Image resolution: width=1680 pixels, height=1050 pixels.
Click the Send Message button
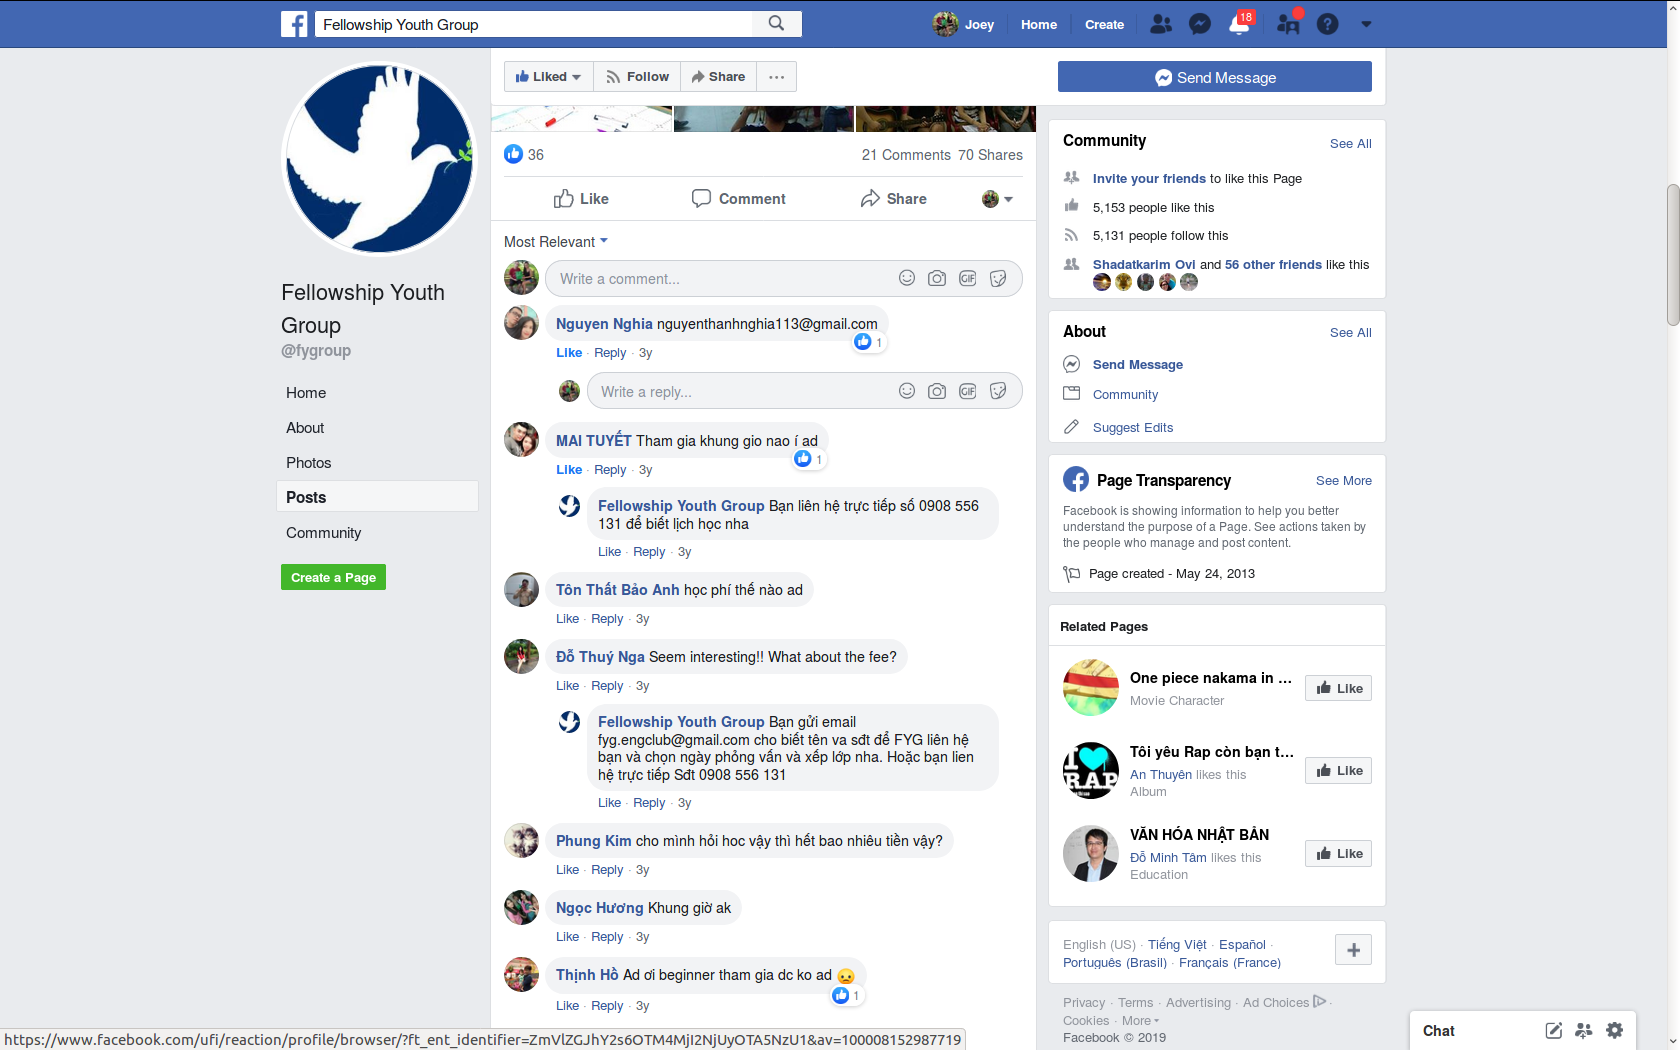[x=1214, y=76]
